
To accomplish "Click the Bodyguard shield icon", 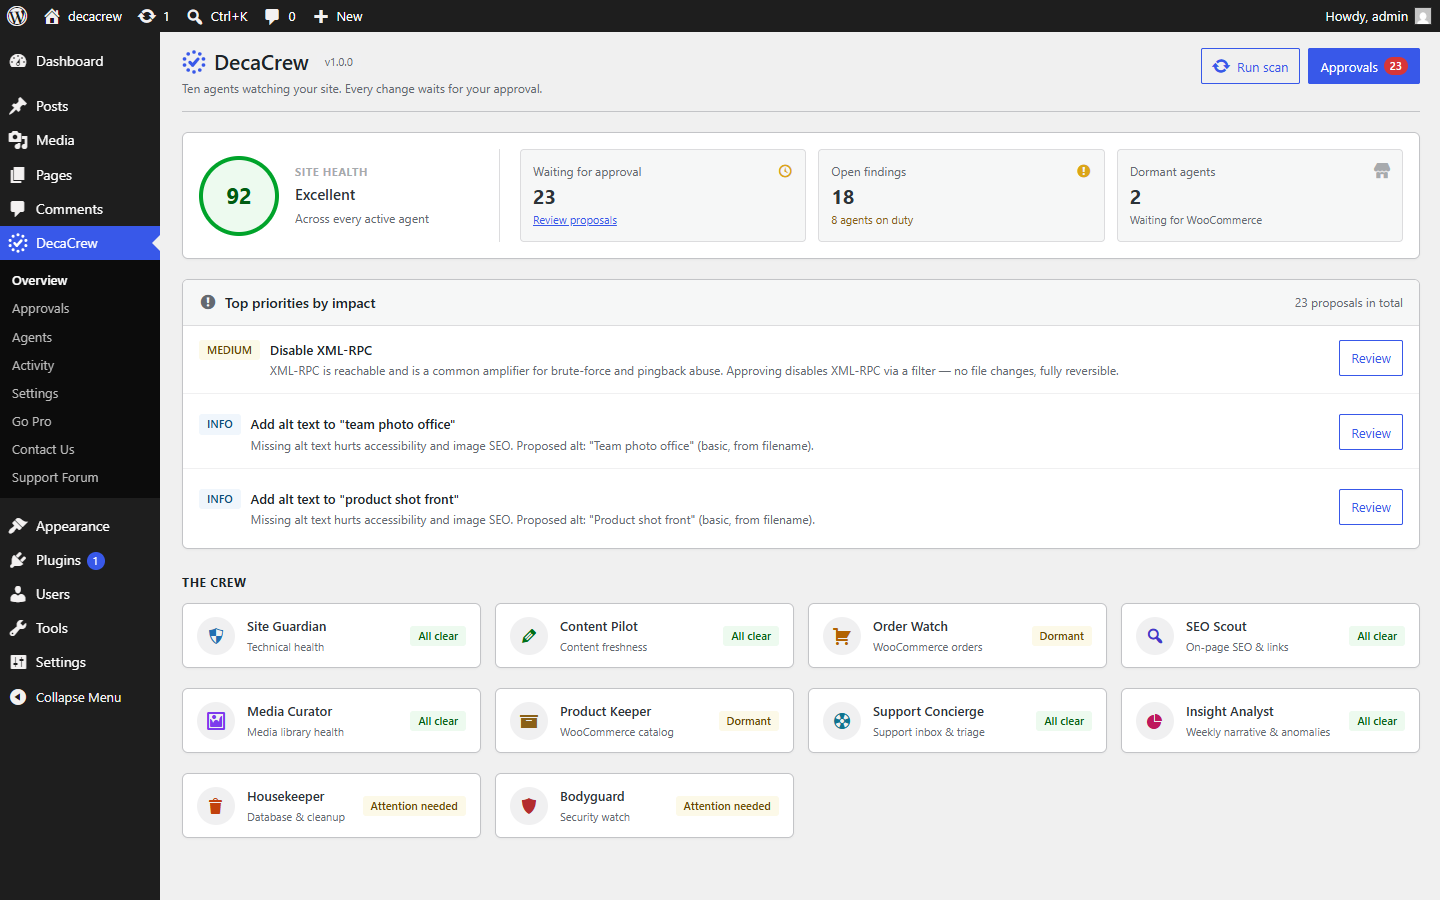I will point(529,806).
